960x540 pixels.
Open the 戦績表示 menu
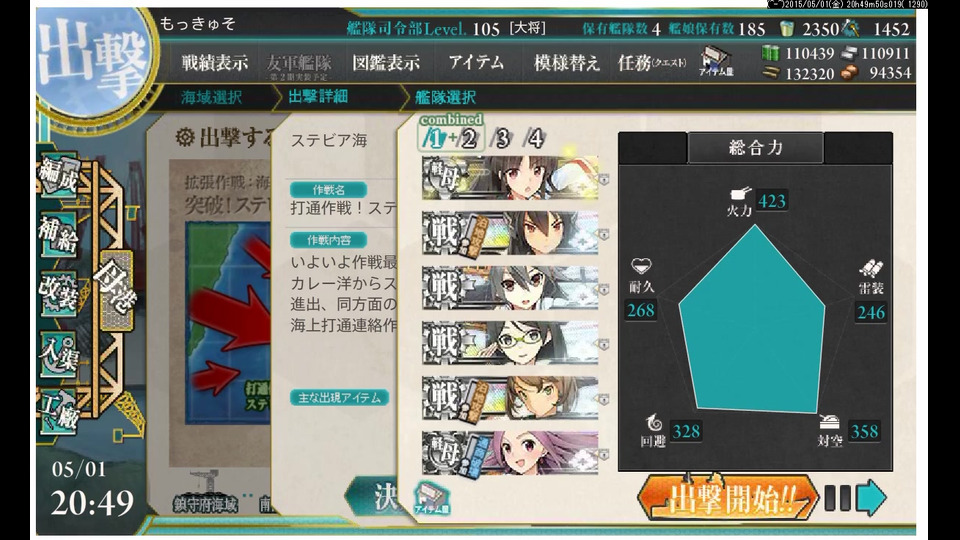point(214,62)
